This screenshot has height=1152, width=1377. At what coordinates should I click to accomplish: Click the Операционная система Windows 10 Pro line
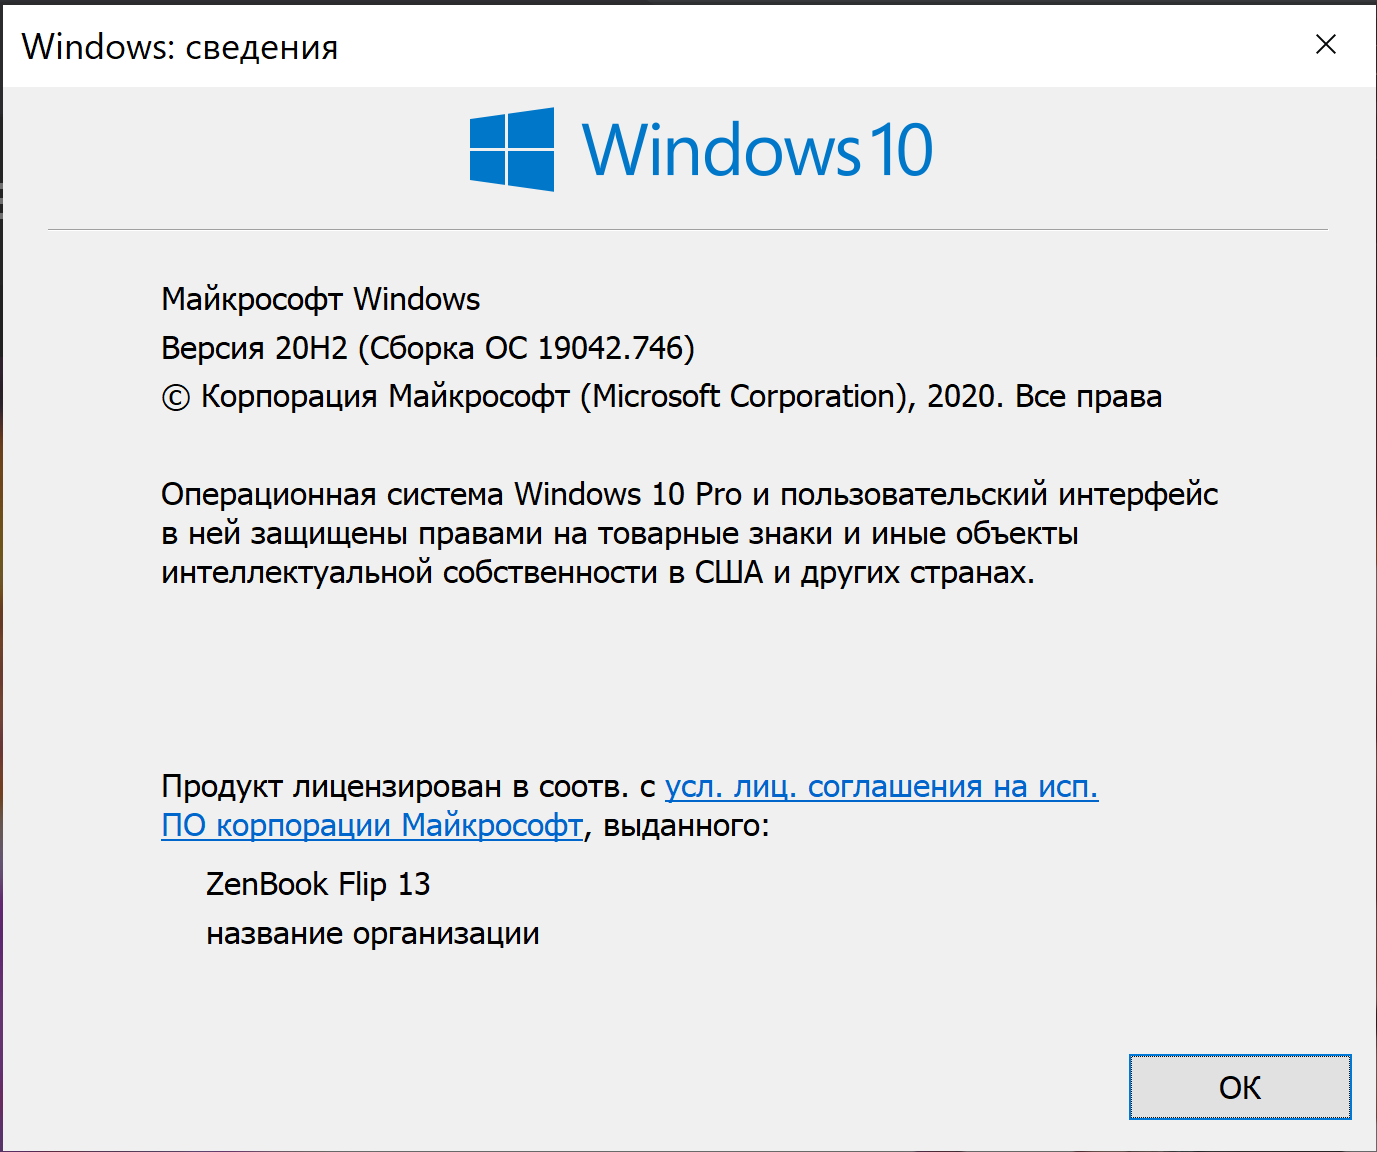[690, 494]
